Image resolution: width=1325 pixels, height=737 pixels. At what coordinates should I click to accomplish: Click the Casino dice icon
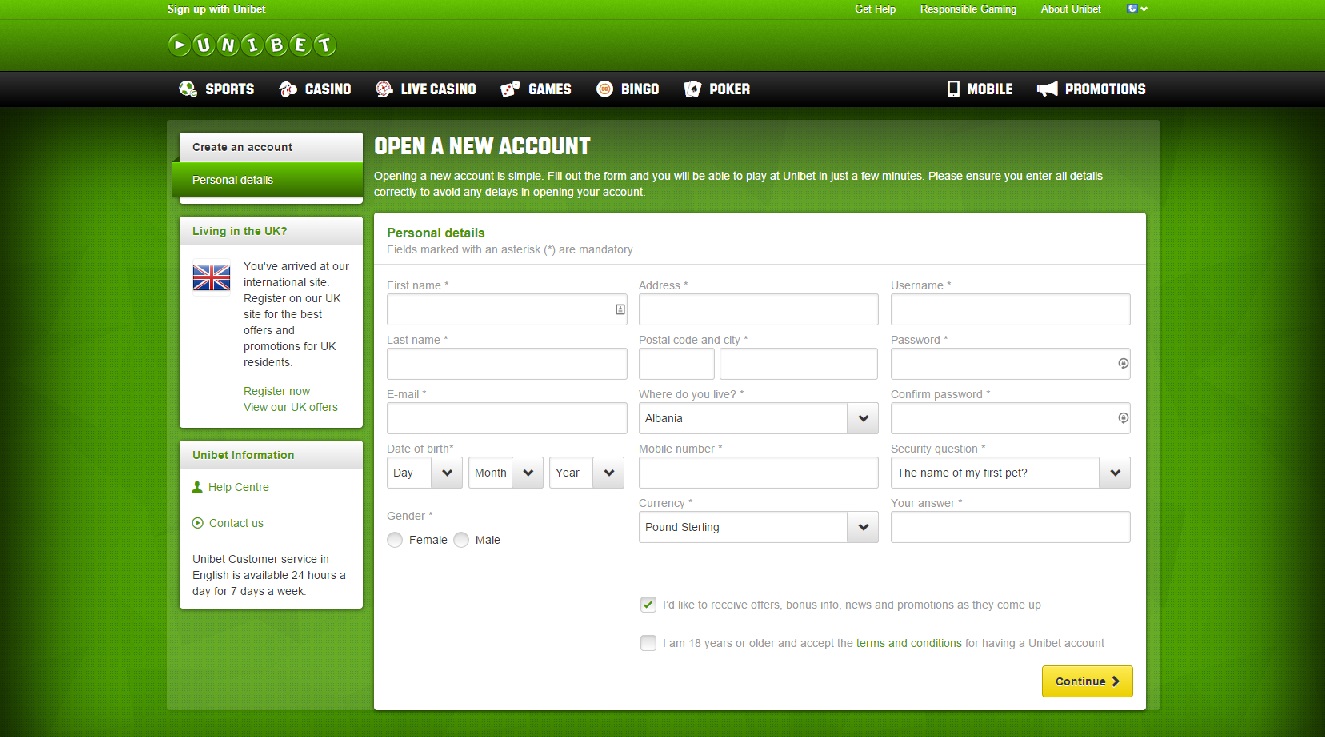pyautogui.click(x=288, y=89)
